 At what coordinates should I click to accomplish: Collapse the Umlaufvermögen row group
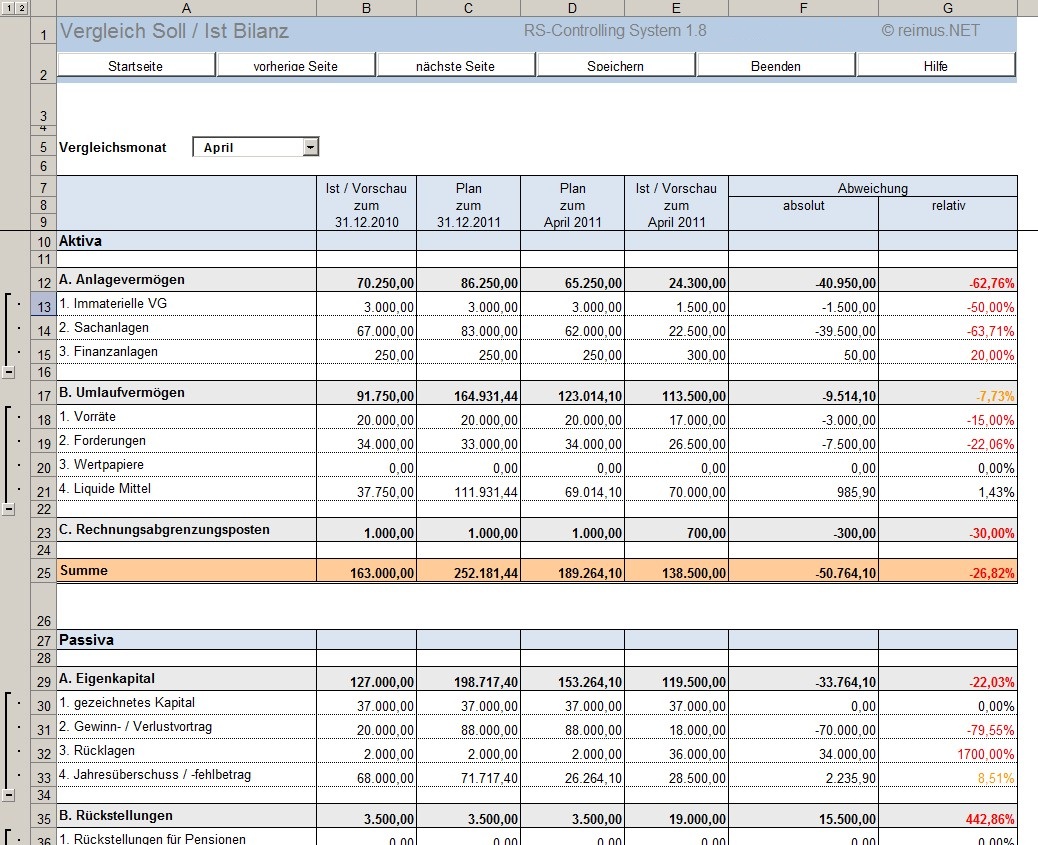click(9, 509)
